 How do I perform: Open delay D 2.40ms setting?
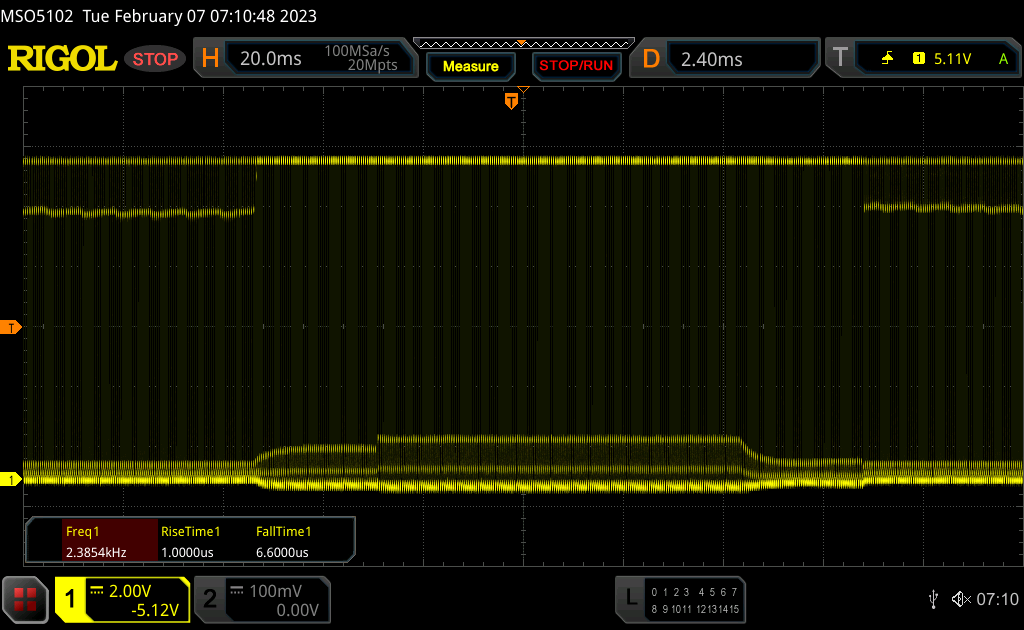pos(724,59)
